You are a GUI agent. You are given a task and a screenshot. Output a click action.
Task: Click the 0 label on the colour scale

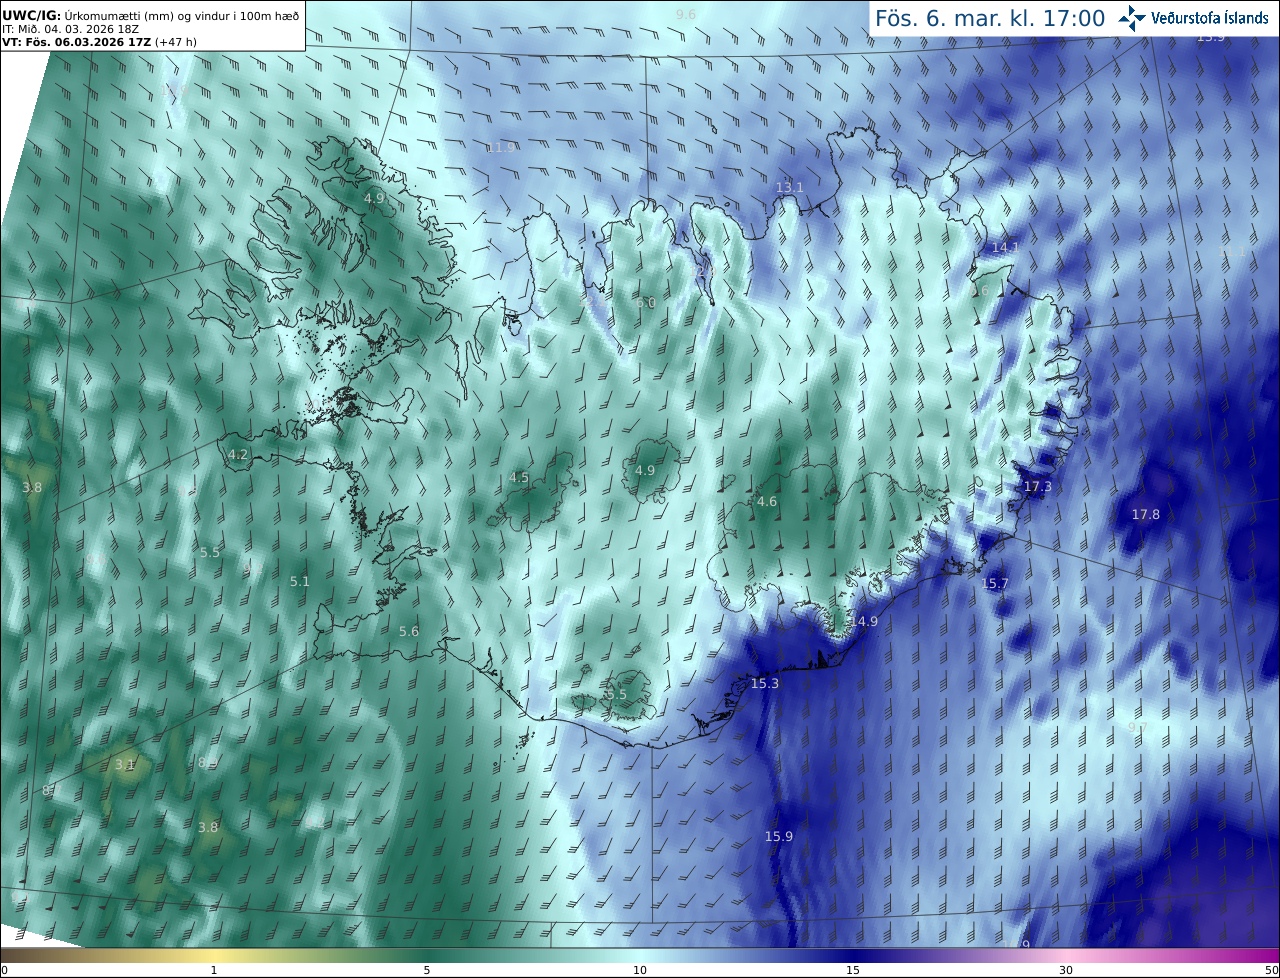4,970
